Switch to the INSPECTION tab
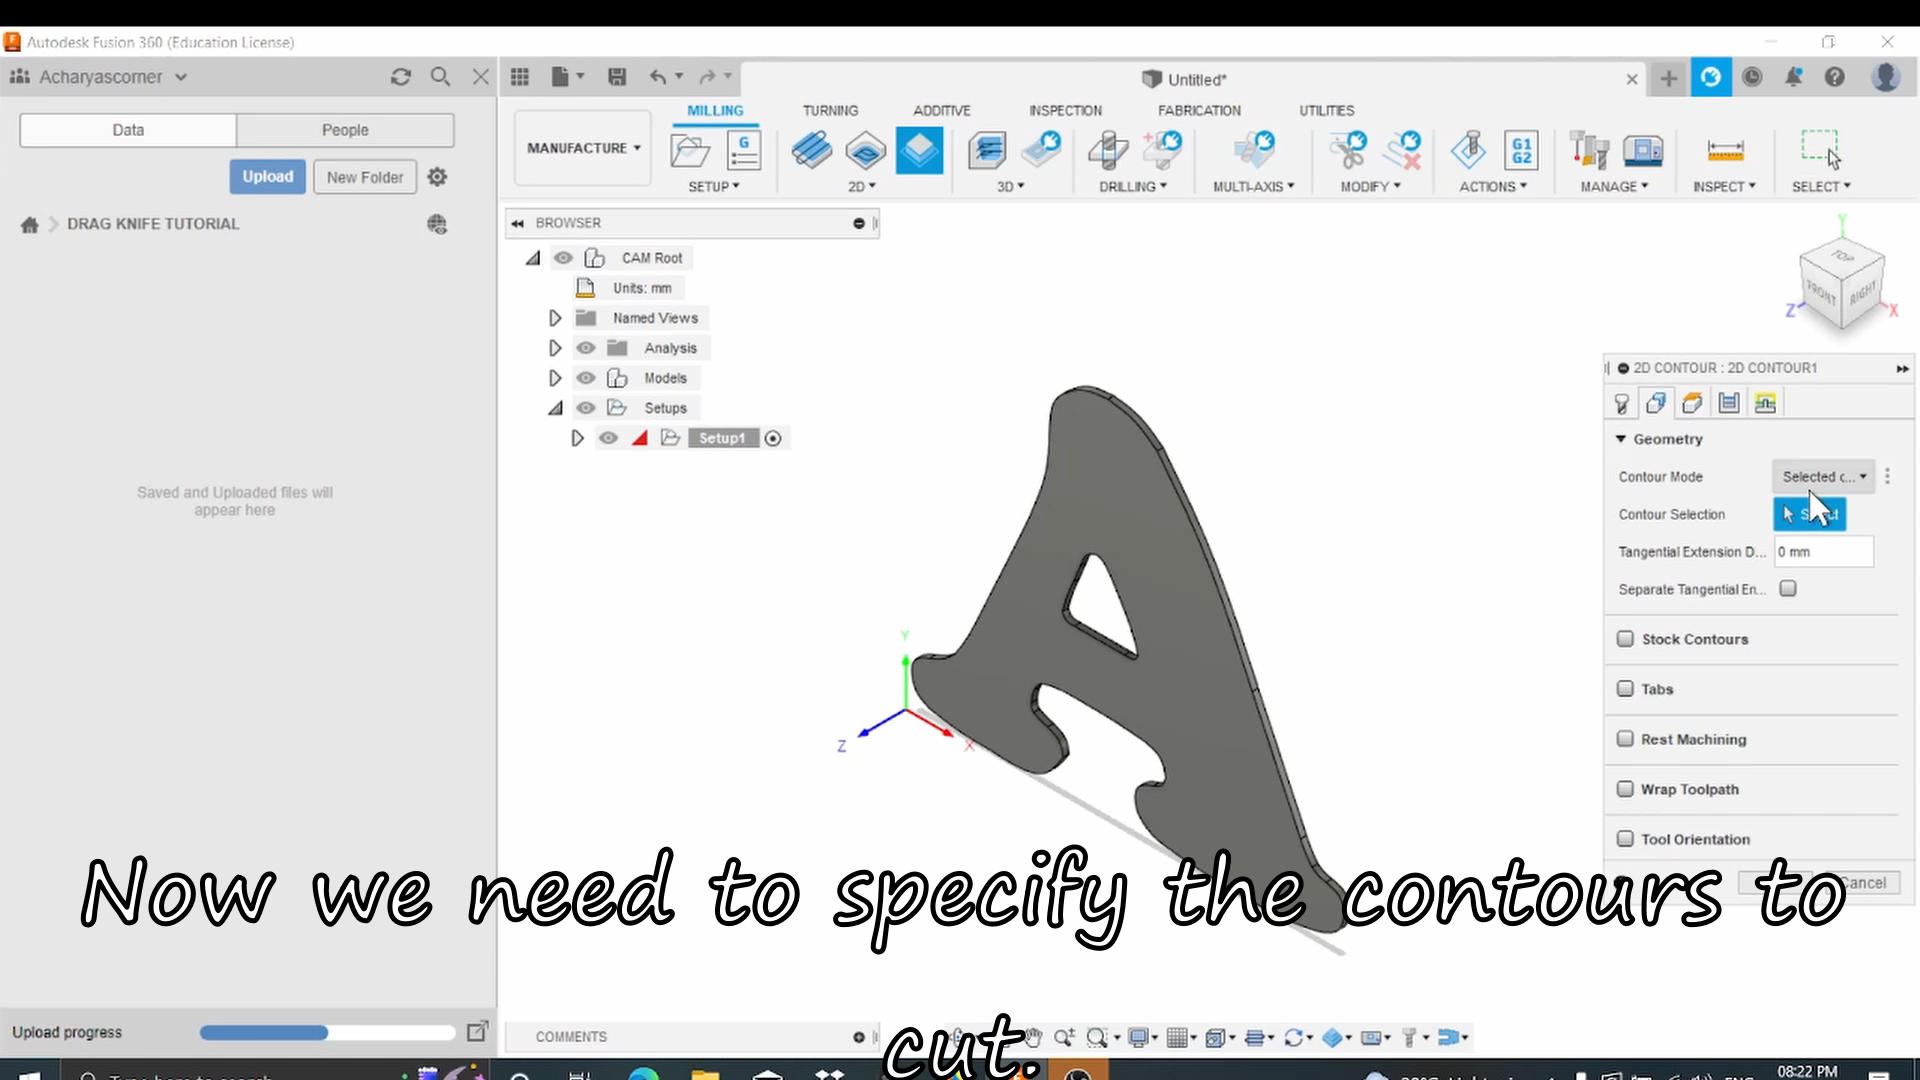 click(x=1065, y=111)
